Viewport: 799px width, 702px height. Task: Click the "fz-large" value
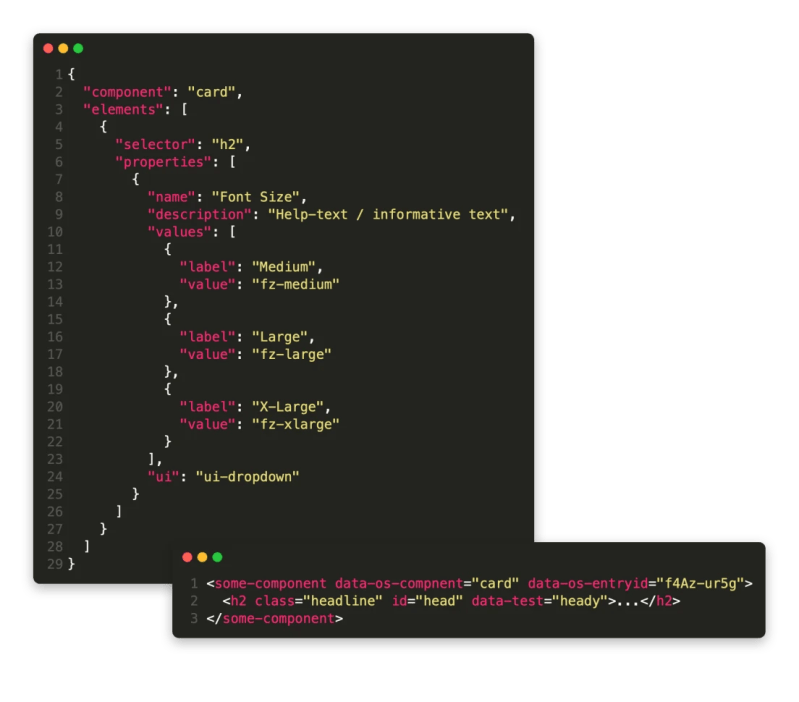pyautogui.click(x=291, y=355)
